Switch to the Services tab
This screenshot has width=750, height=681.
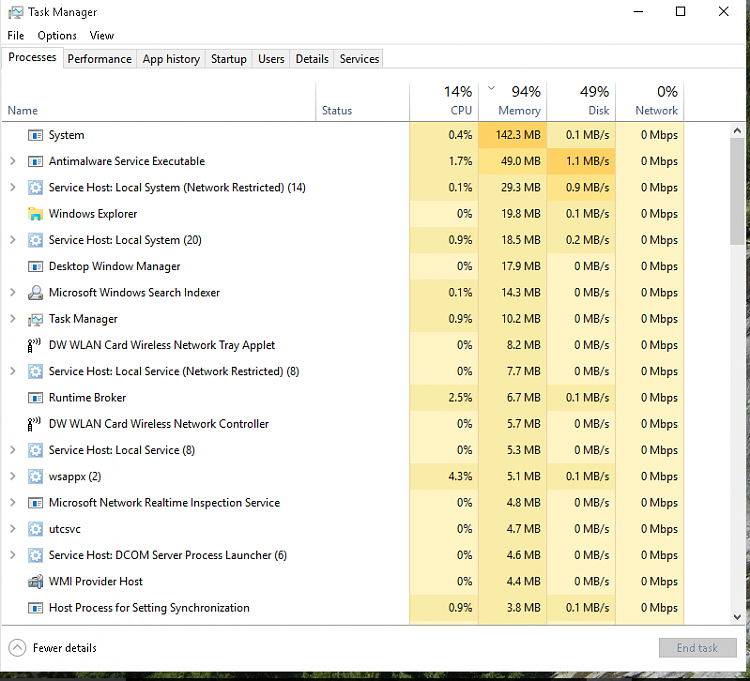click(x=359, y=59)
